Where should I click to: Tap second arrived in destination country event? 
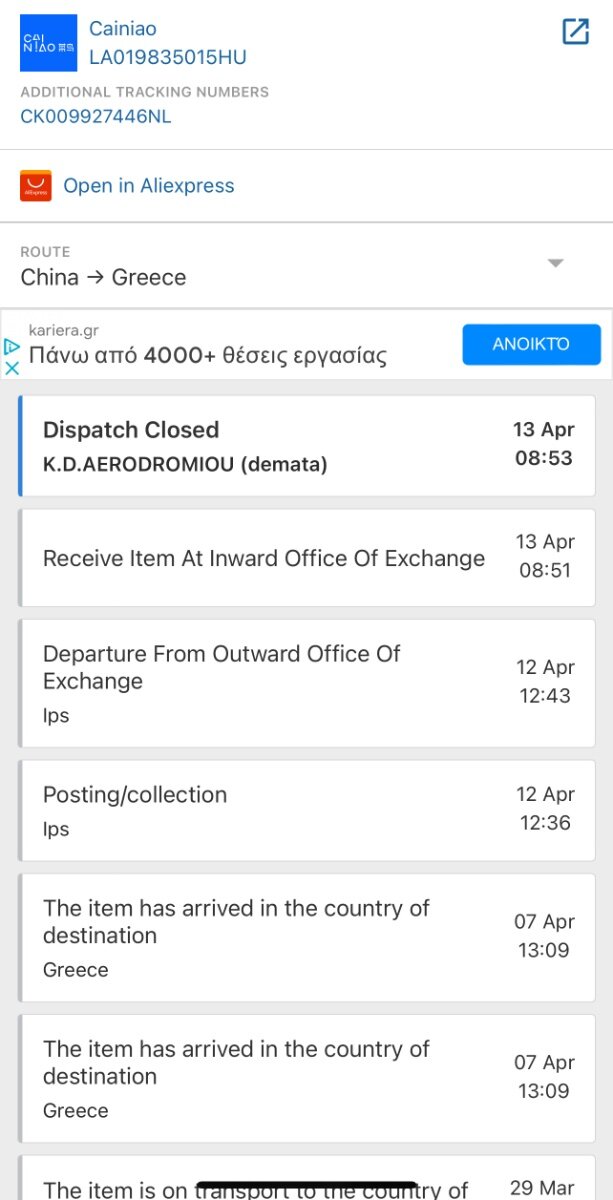coord(307,1078)
